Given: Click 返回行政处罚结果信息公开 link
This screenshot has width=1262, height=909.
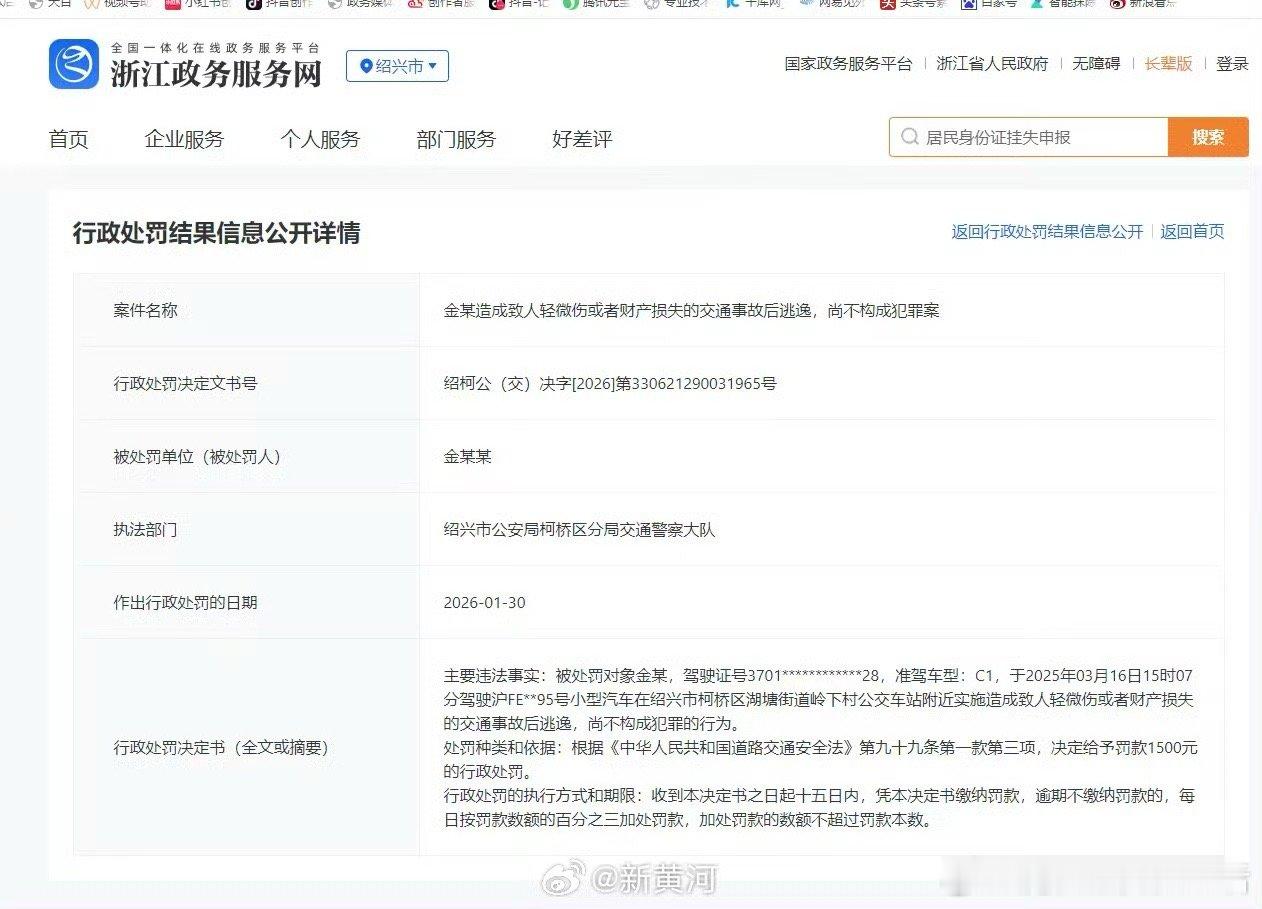Looking at the screenshot, I should pos(1047,231).
